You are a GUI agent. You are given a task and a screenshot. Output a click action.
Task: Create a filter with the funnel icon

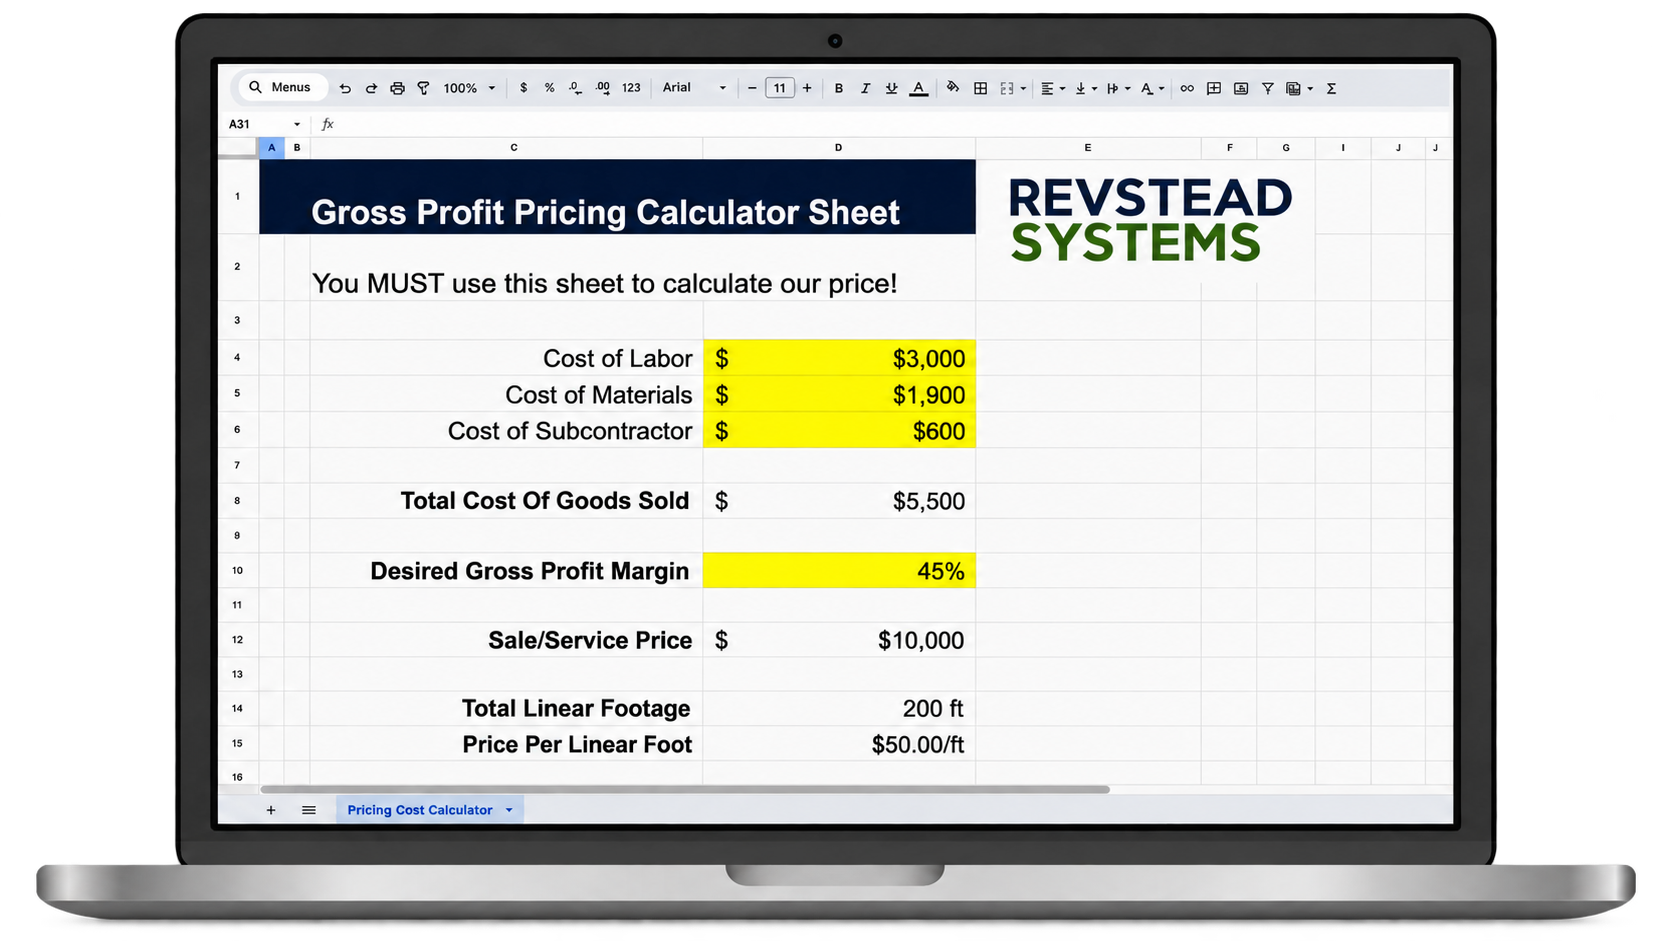(1268, 88)
